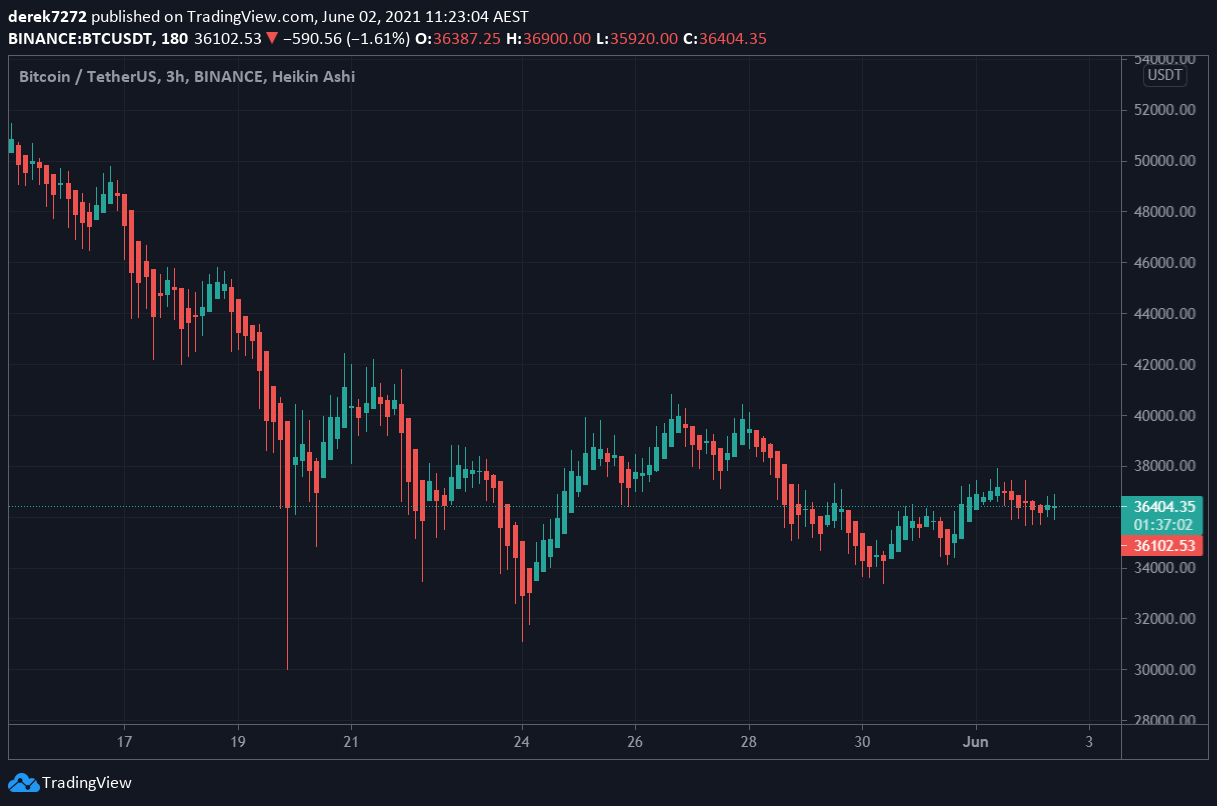Viewport: 1217px width, 806px height.
Task: Click the derek7272 author name
Action: 46,17
